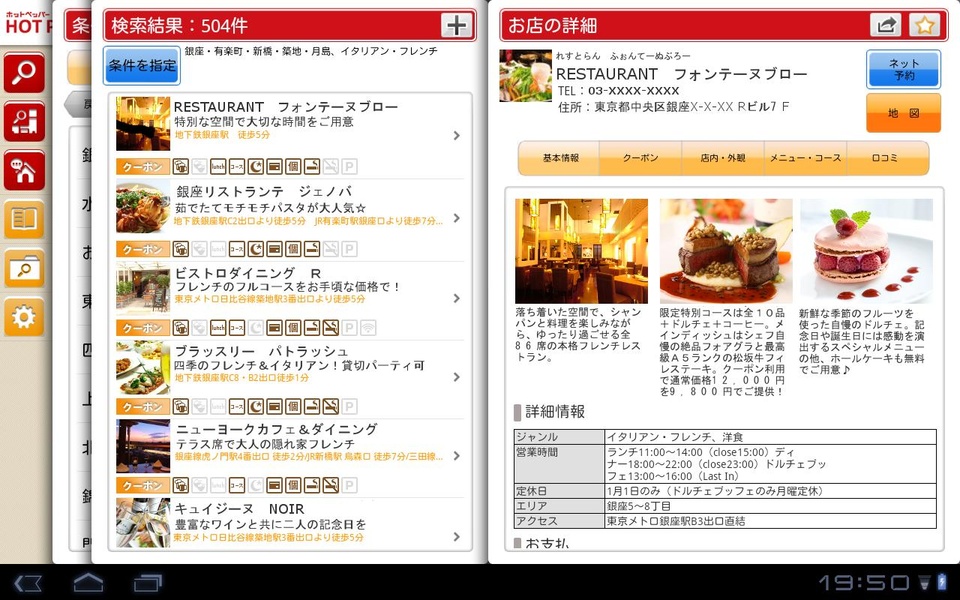Open the gear settings sidebar icon
960x600 pixels.
24,317
